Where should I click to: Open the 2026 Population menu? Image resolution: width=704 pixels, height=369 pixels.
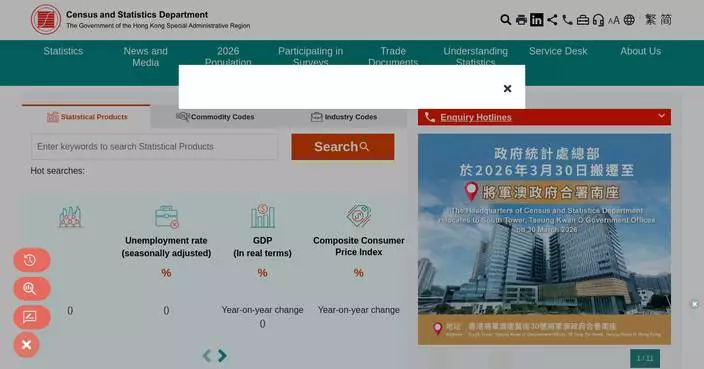[x=228, y=57]
